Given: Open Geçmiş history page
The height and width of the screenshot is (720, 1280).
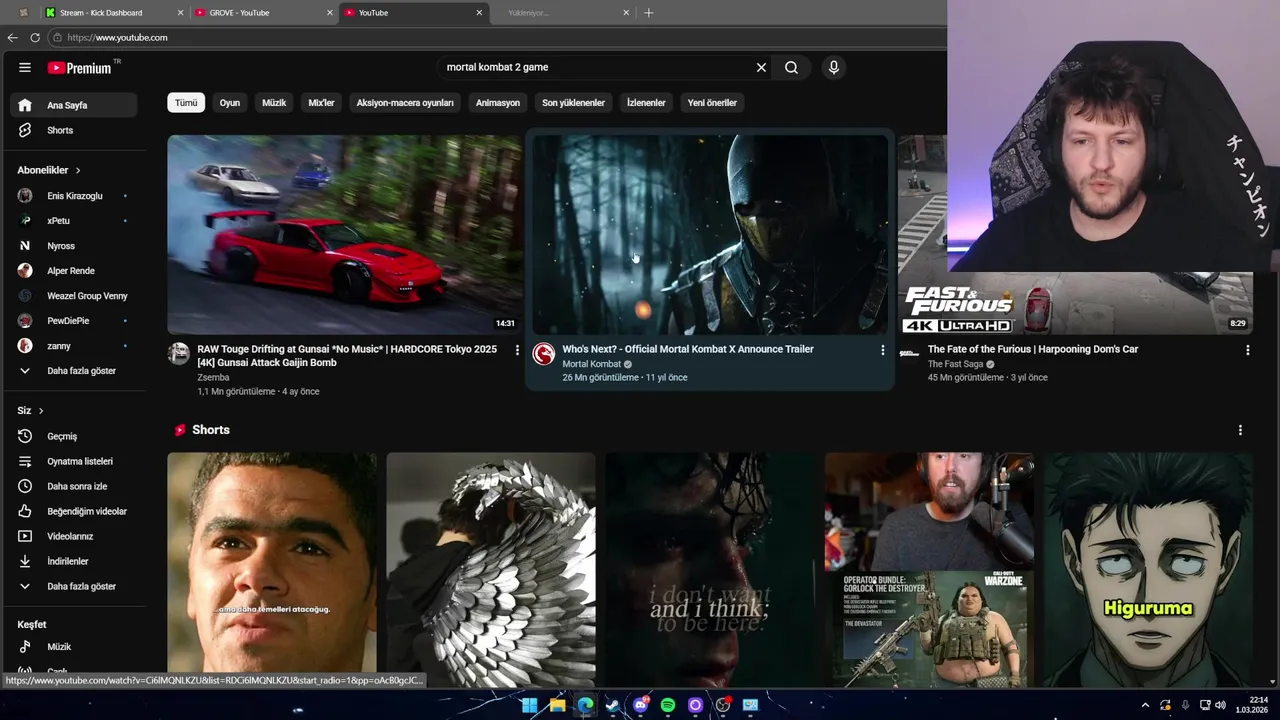Looking at the screenshot, I should tap(74, 436).
